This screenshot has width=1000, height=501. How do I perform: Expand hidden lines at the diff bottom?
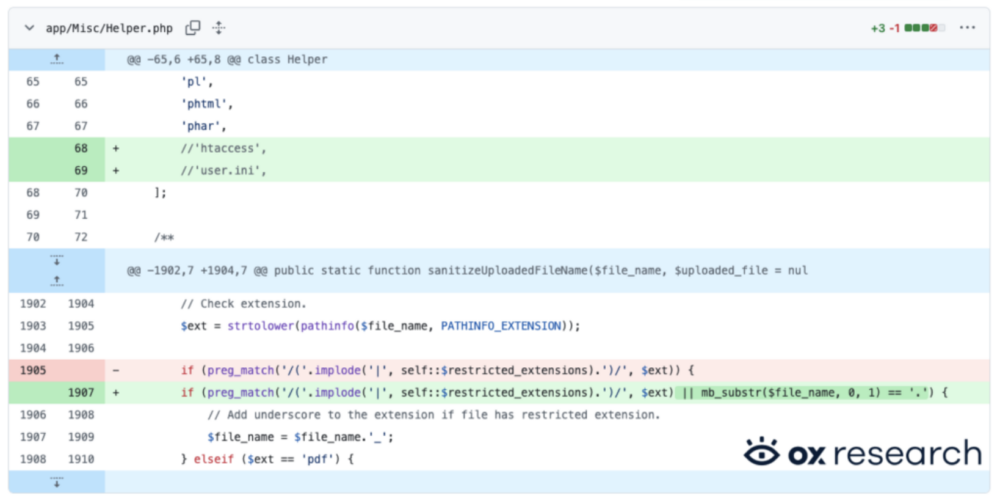click(x=57, y=483)
